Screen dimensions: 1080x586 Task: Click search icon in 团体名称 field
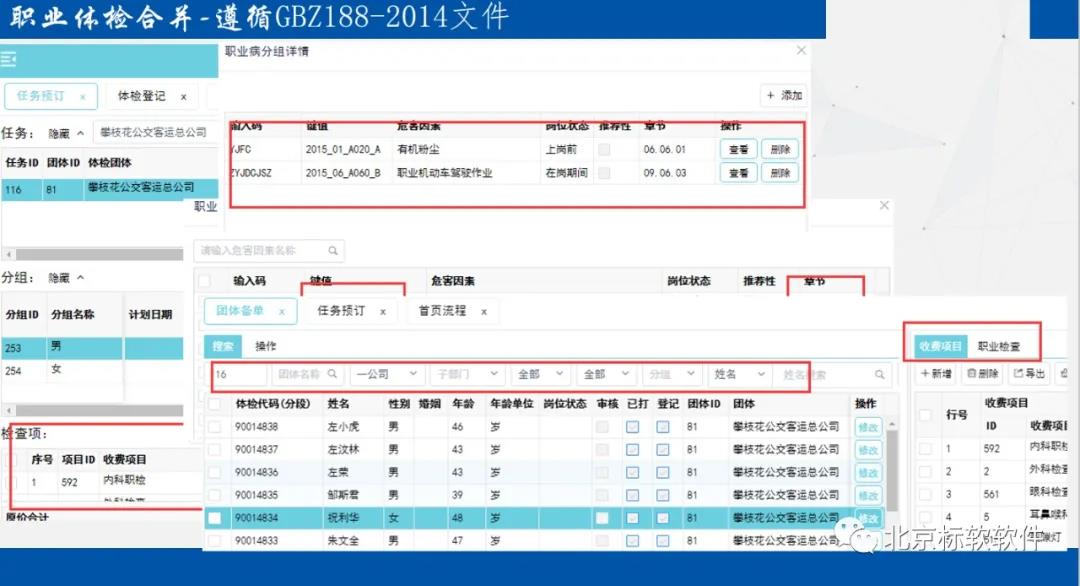(332, 374)
